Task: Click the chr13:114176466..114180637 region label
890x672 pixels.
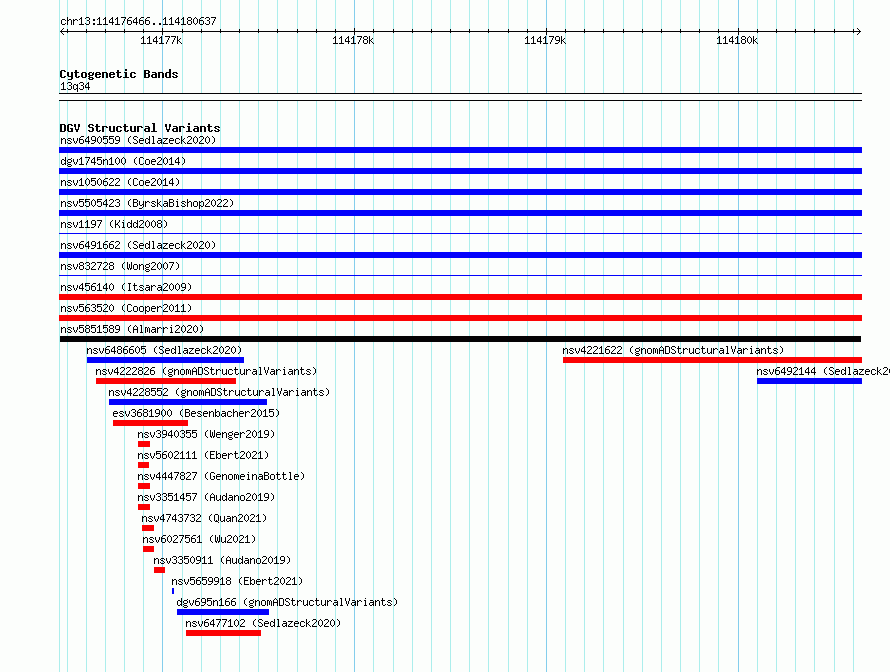Action: 138,21
